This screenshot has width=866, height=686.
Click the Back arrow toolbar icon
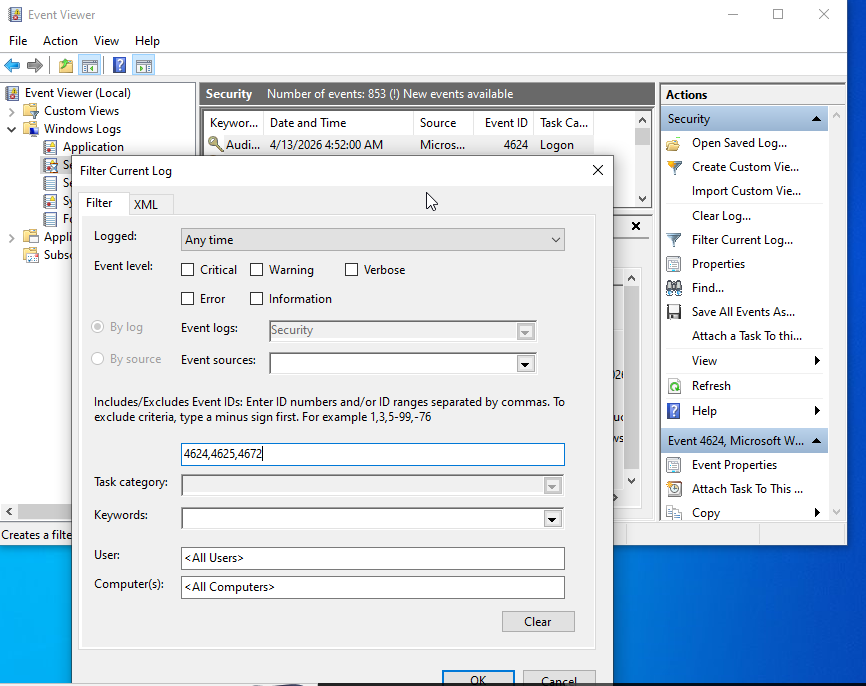[x=12, y=66]
